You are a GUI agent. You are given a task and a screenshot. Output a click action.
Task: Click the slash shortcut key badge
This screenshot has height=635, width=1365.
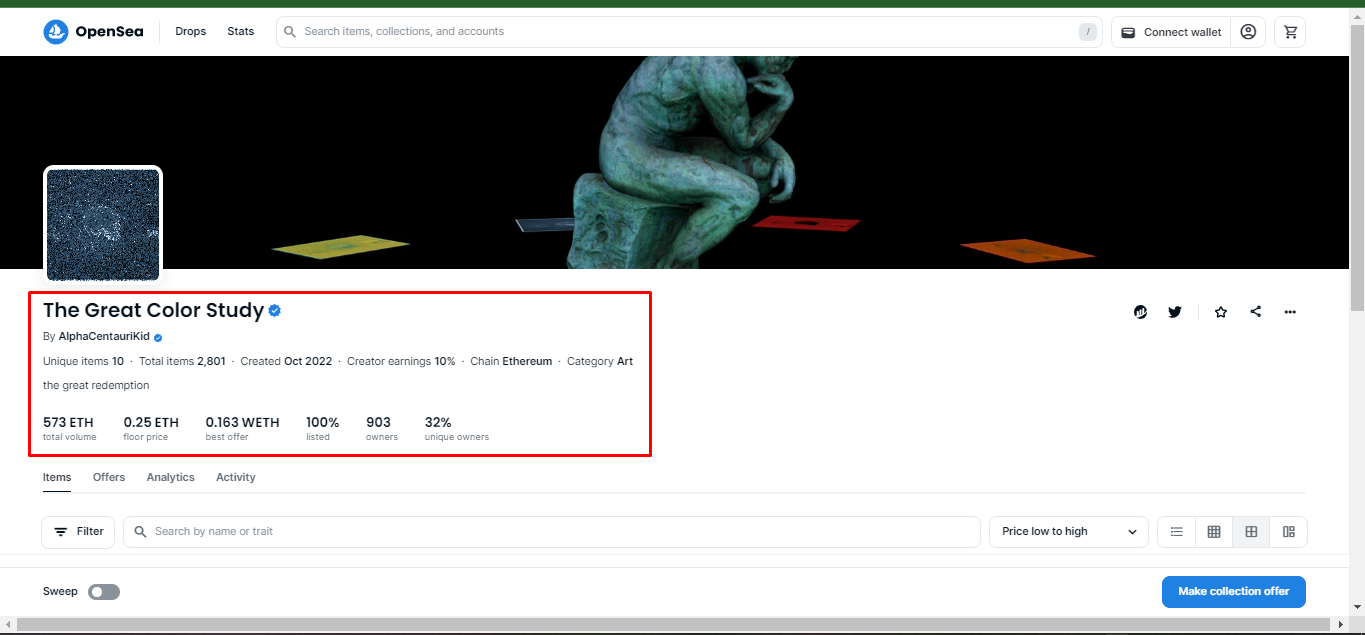[x=1088, y=32]
